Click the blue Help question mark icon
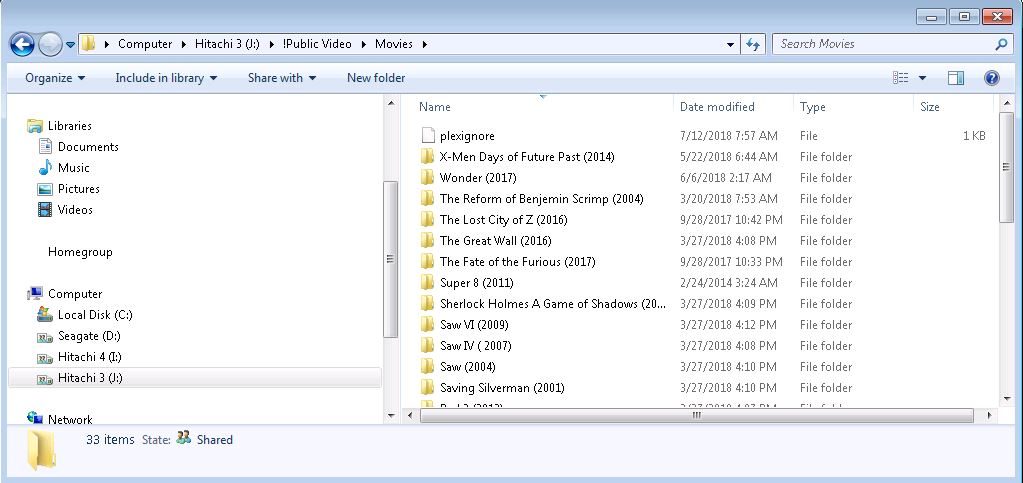The image size is (1023, 483). coord(992,78)
